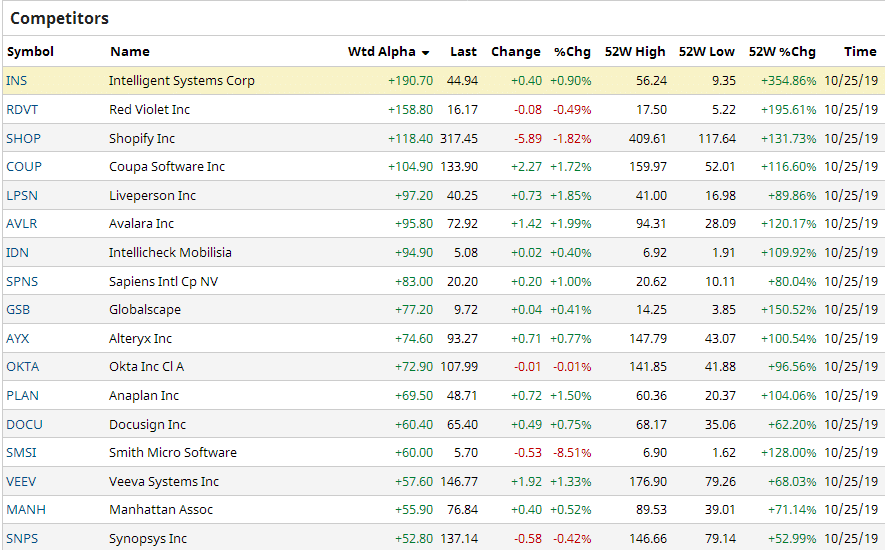Viewport: 885px width, 550px height.
Task: Sort table by Time column header
Action: pos(860,51)
